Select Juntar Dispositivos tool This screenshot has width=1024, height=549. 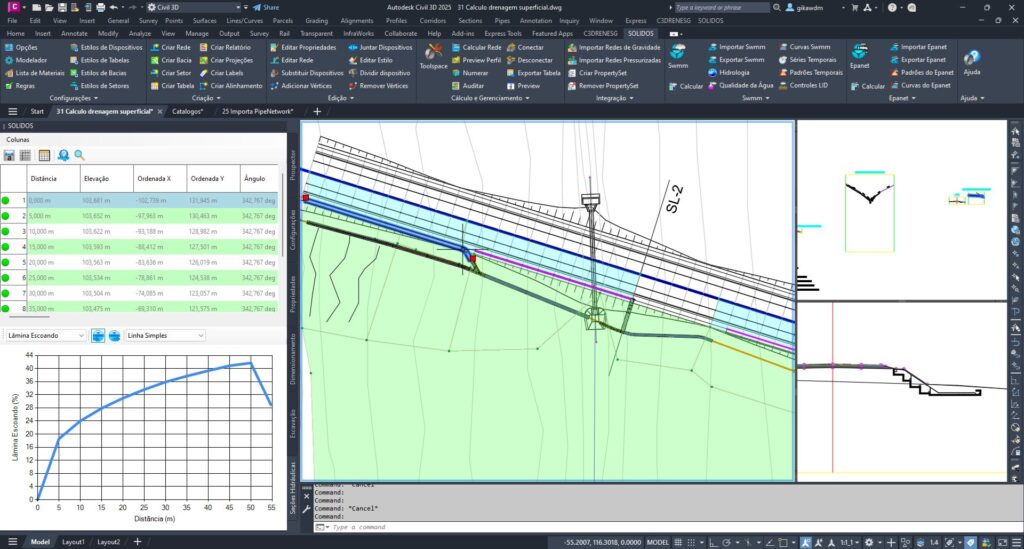tap(380, 48)
